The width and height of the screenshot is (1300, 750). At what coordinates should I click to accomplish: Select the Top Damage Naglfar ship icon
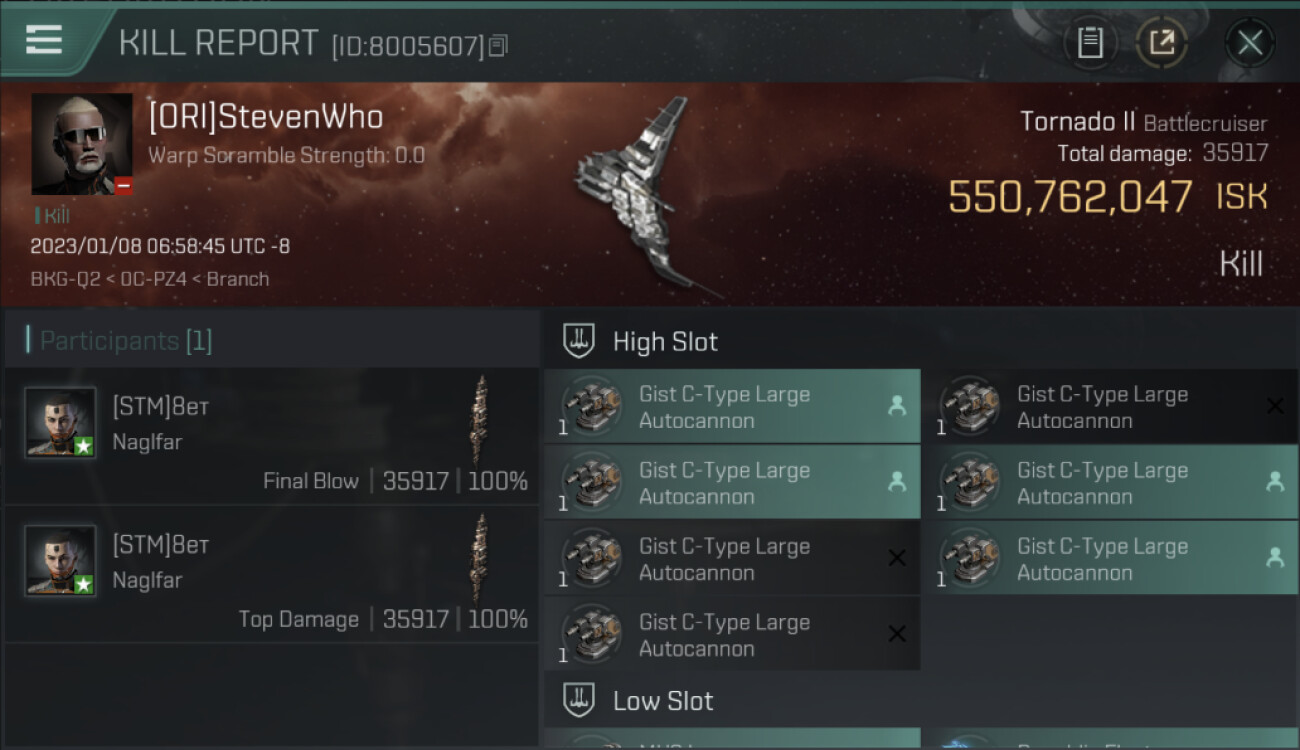[x=481, y=557]
